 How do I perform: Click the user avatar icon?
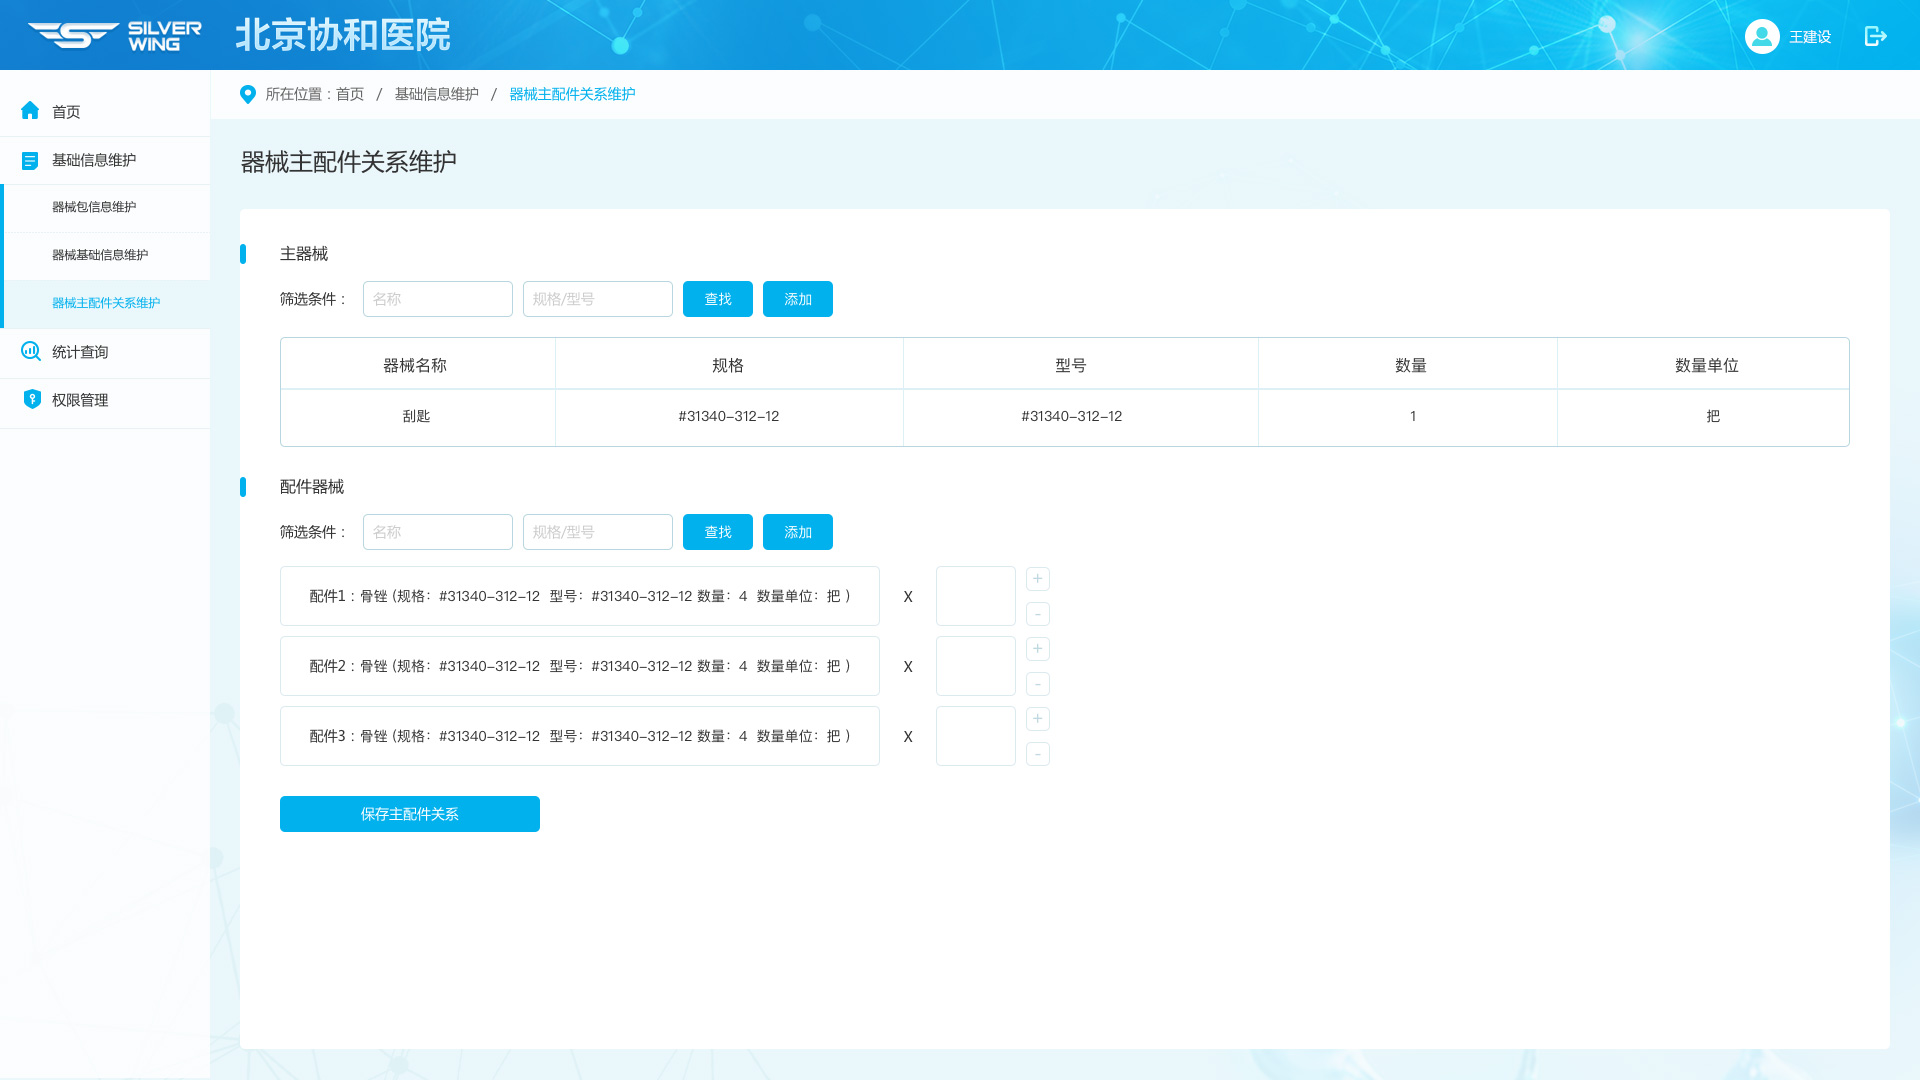coord(1761,36)
